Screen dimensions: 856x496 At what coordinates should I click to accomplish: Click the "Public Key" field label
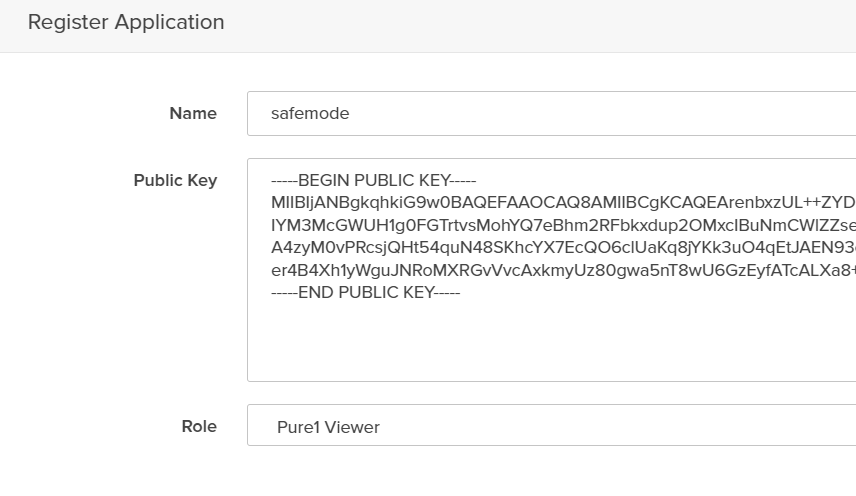[175, 181]
